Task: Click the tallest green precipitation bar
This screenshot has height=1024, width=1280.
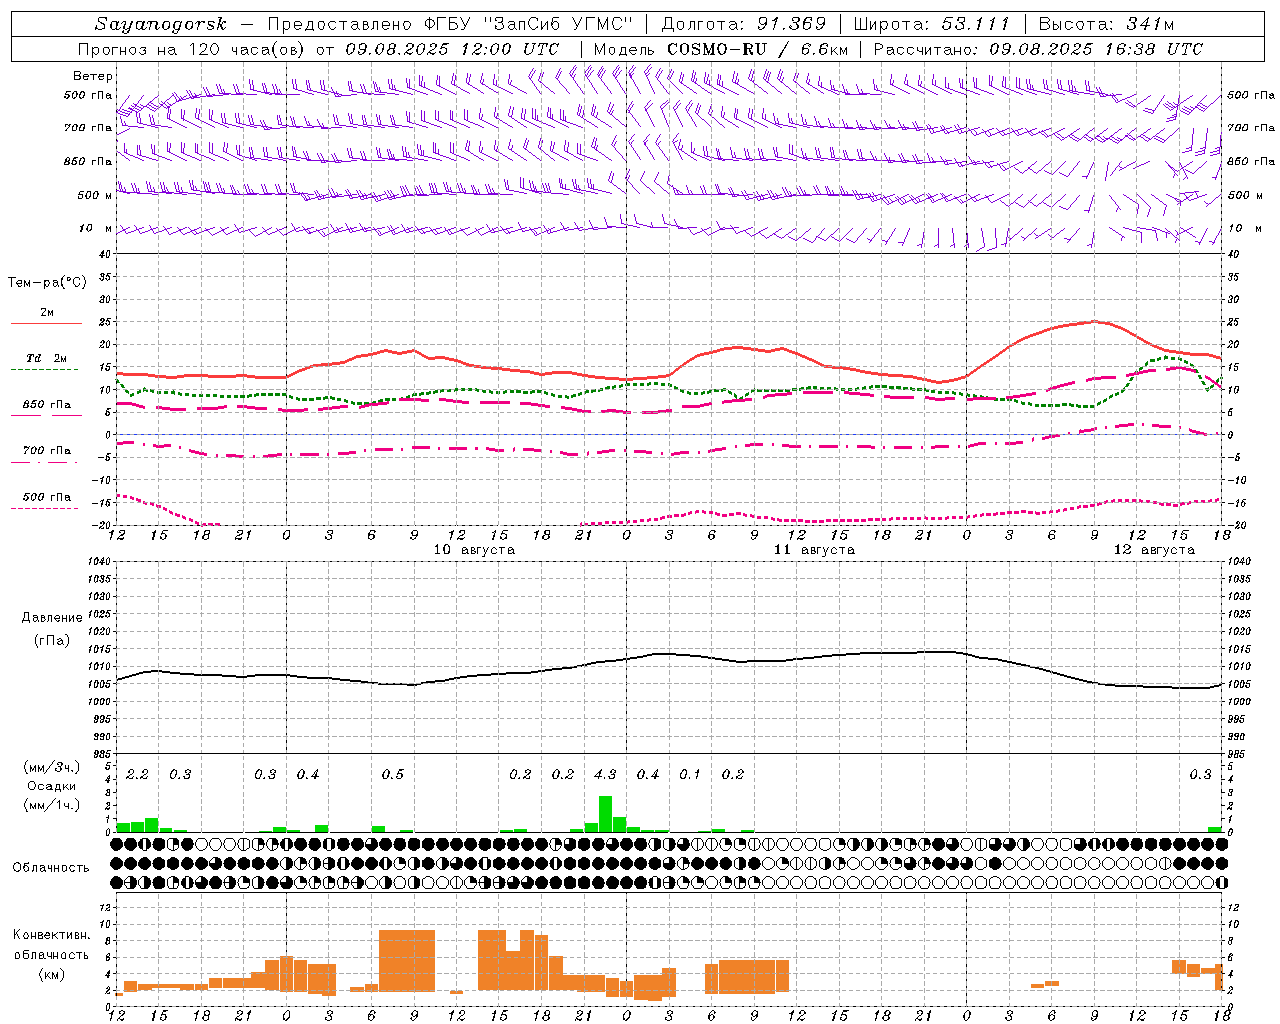Action: [605, 814]
